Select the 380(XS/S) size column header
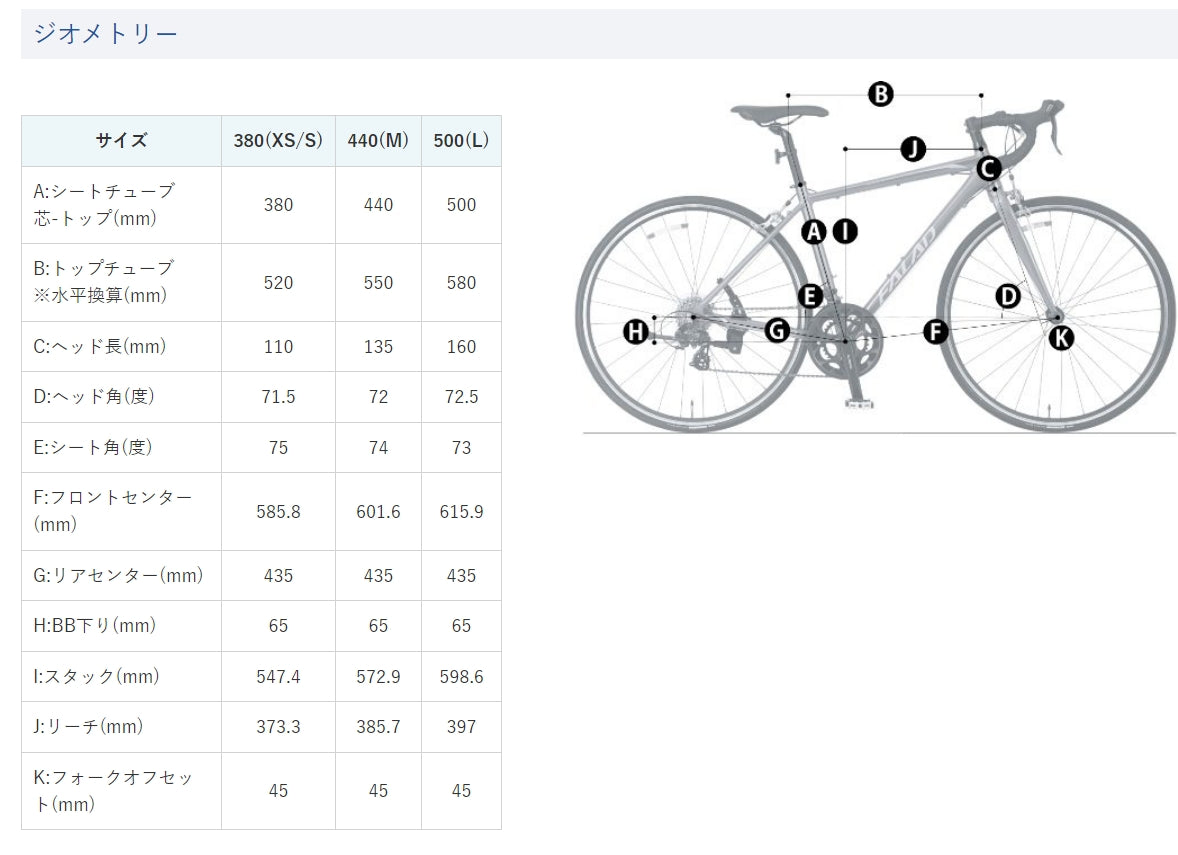1178x855 pixels. click(278, 140)
